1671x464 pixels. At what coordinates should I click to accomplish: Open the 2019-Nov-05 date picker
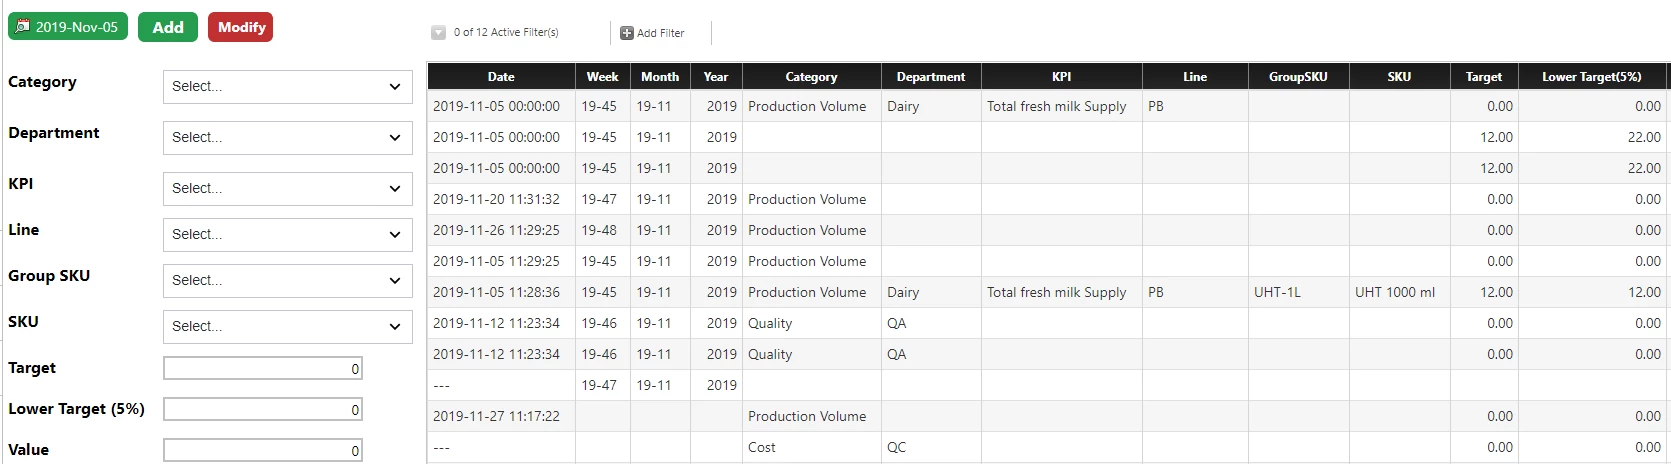68,27
